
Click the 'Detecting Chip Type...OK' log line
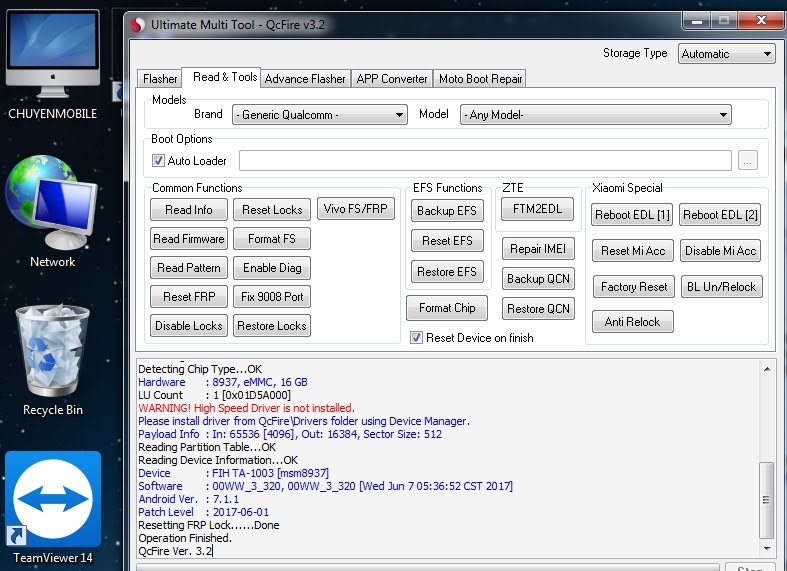200,369
